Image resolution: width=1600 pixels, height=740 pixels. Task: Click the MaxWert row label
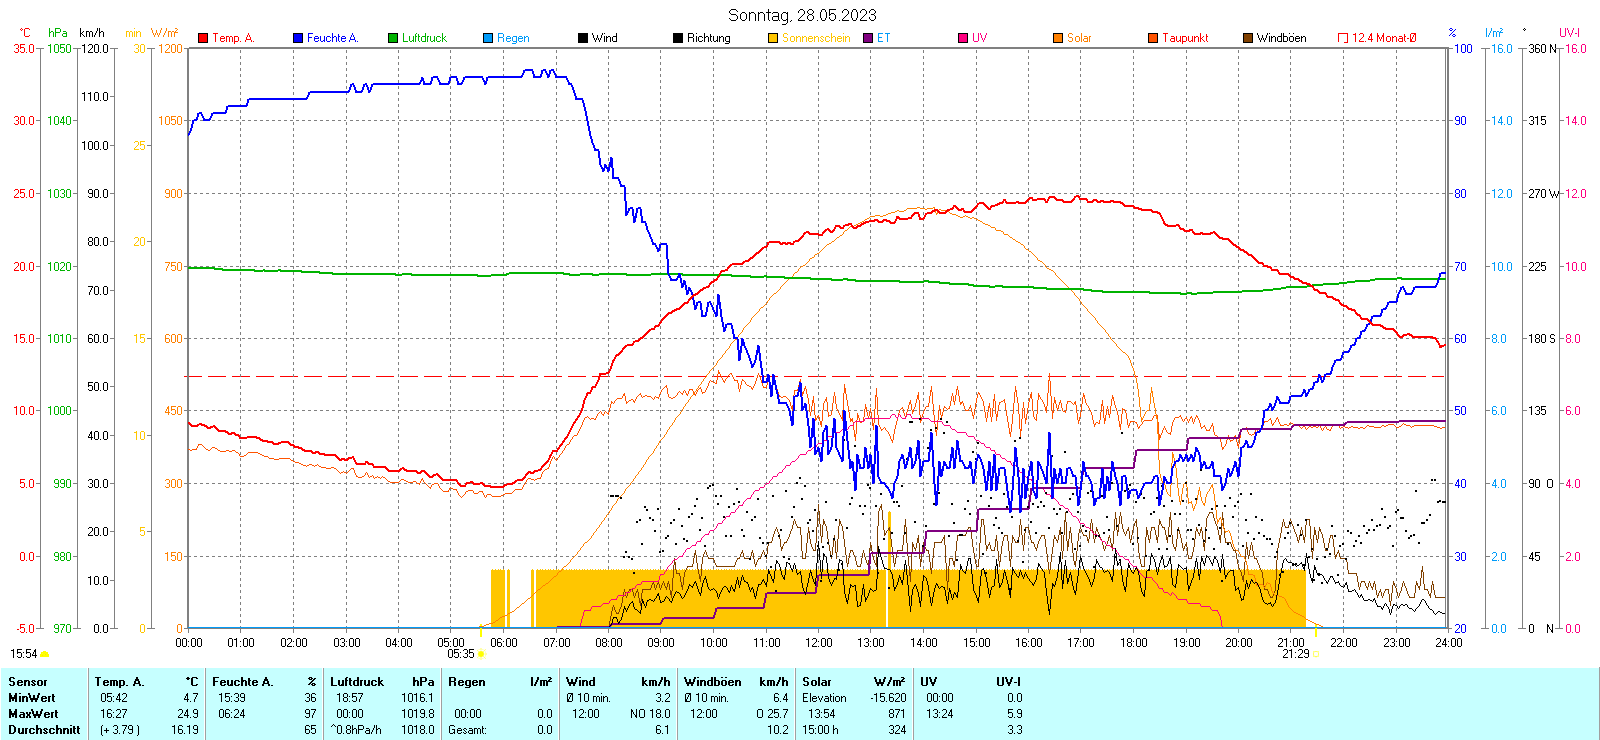(x=33, y=714)
